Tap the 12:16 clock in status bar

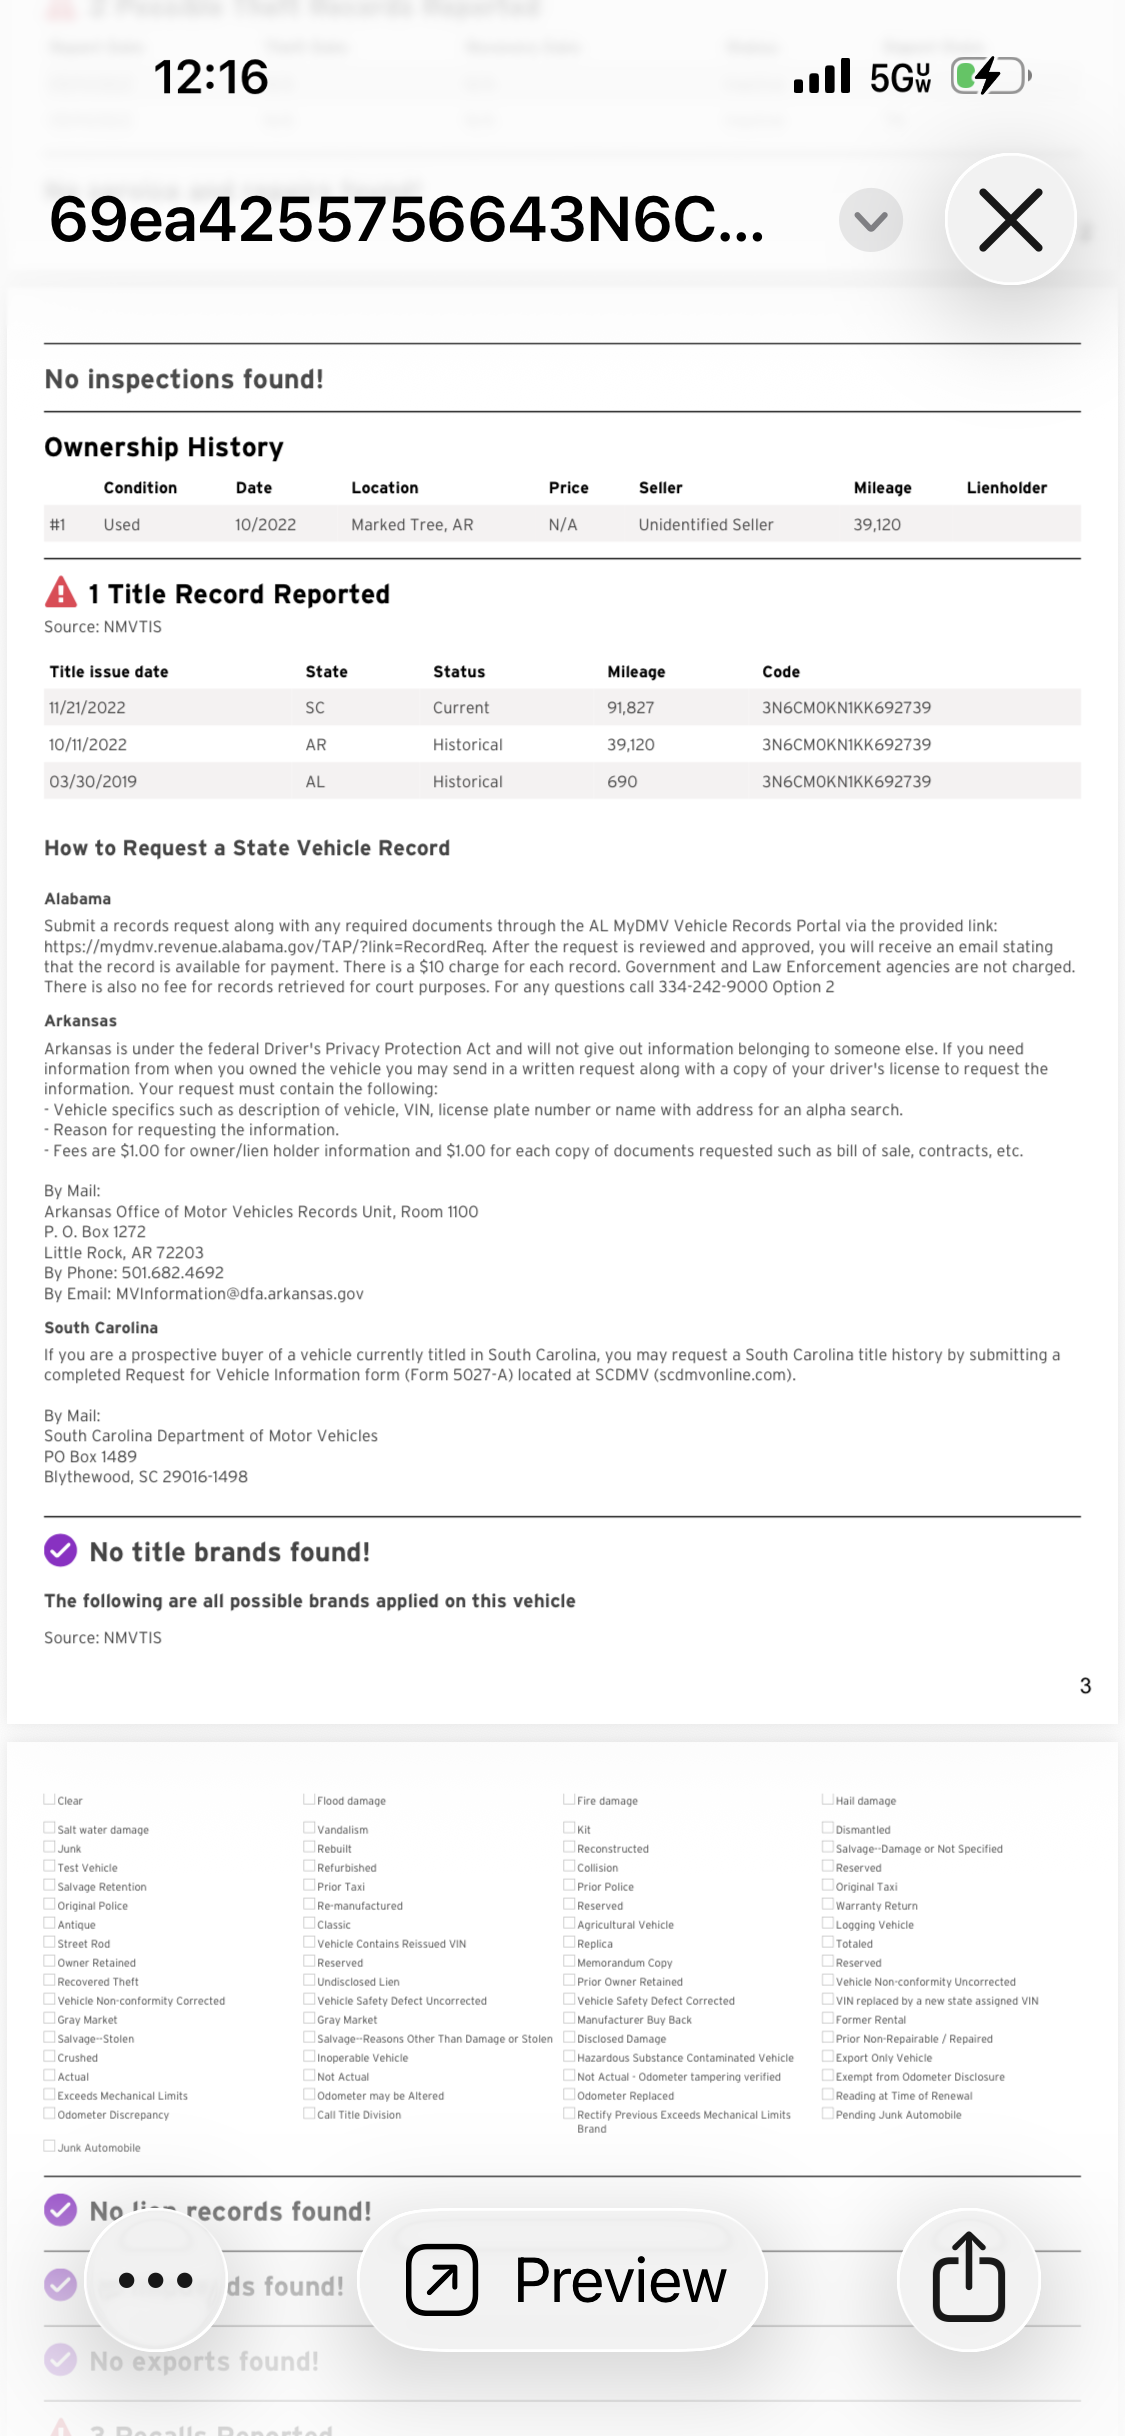tap(211, 77)
